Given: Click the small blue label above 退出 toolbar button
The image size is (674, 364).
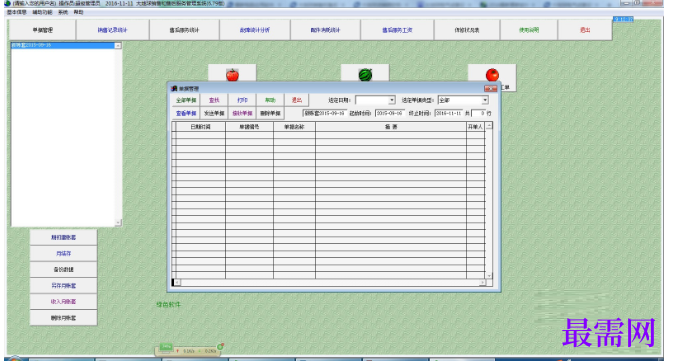Looking at the screenshot, I should (x=623, y=19).
